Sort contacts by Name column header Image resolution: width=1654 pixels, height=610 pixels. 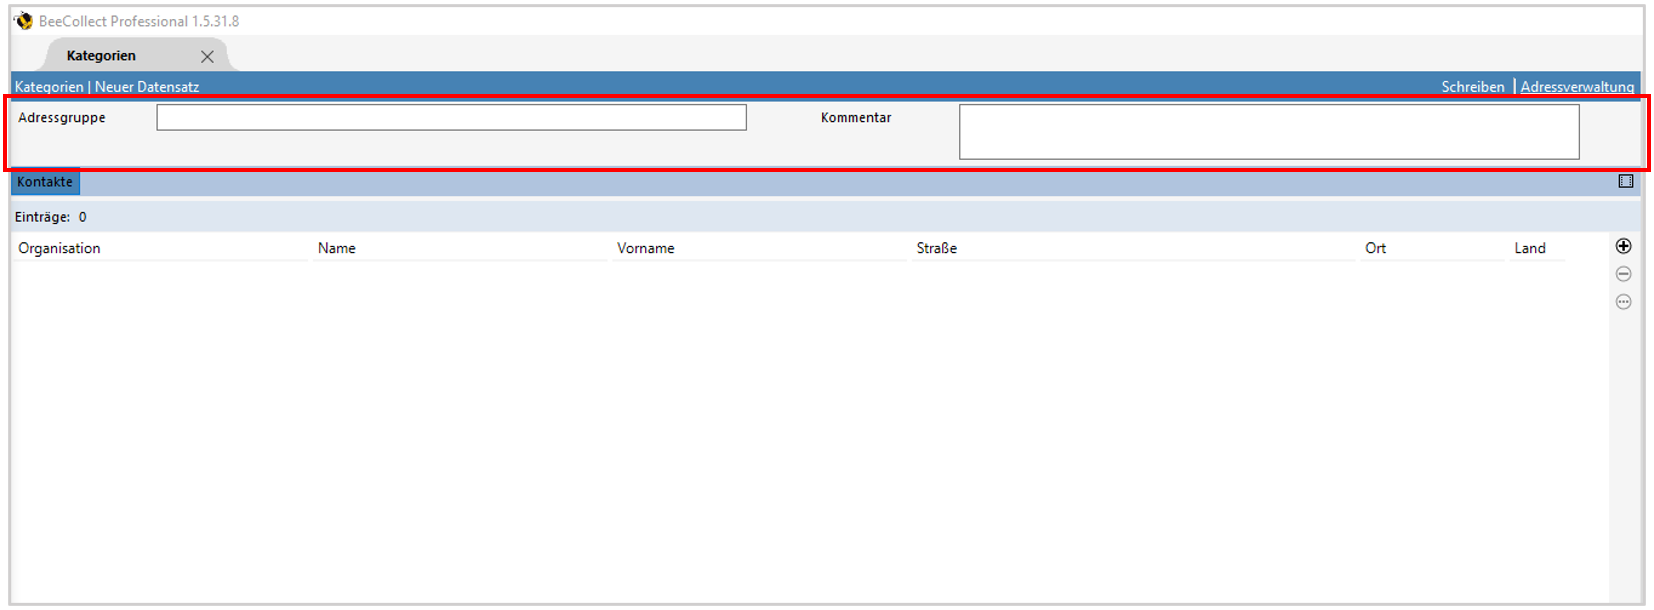tap(337, 248)
